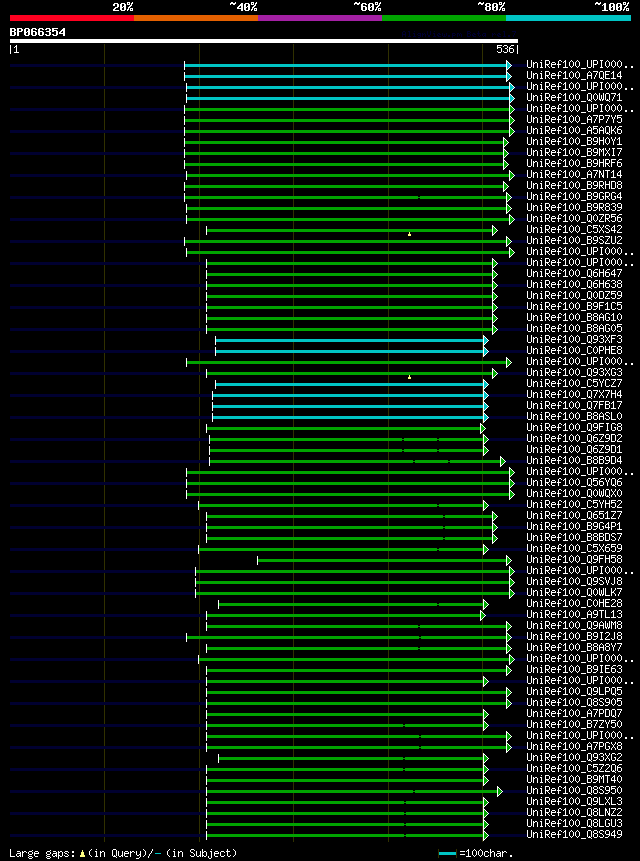Open hit UniRef100_A7P7Y5
640x861 pixels.
tap(574, 120)
